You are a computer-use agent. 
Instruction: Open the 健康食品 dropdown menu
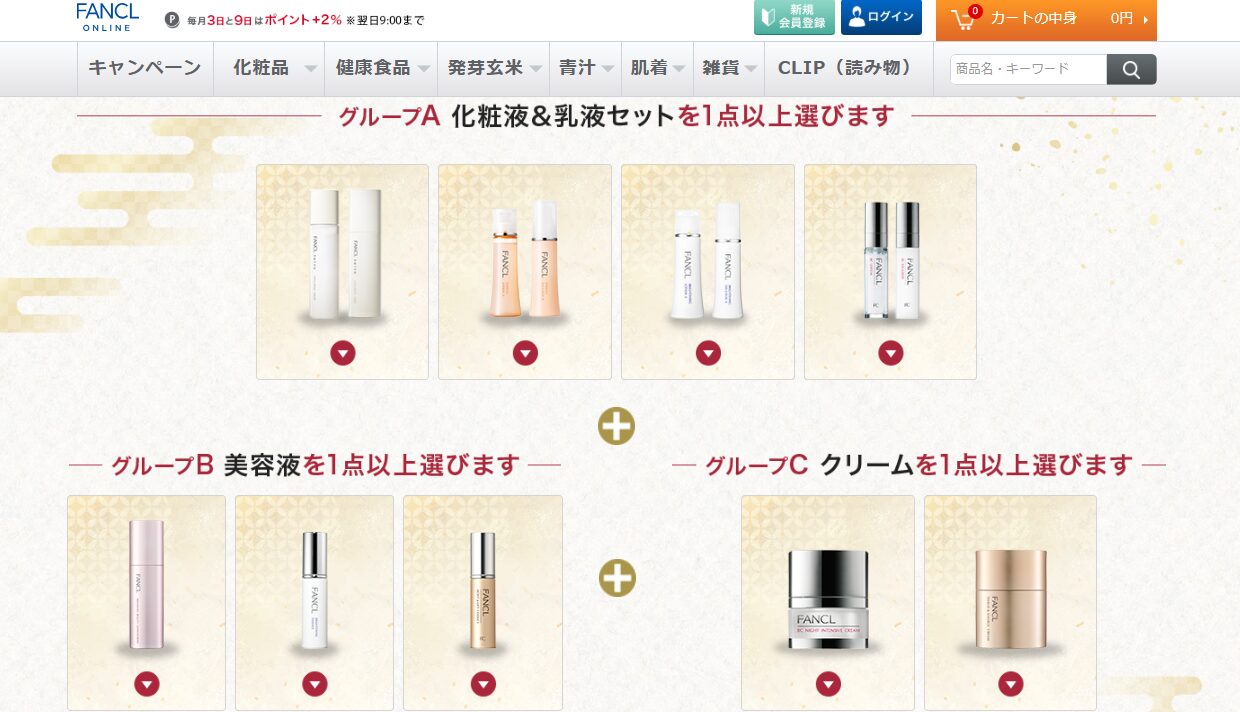click(382, 68)
